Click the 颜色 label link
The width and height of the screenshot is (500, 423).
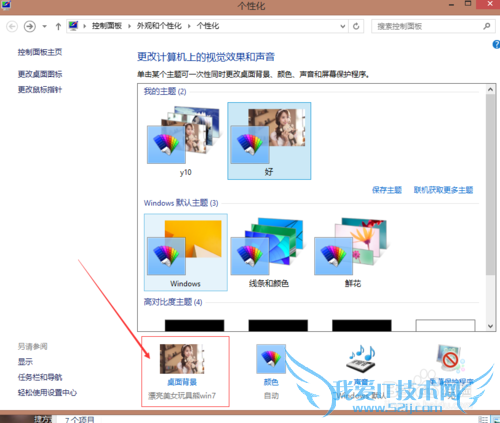[271, 382]
